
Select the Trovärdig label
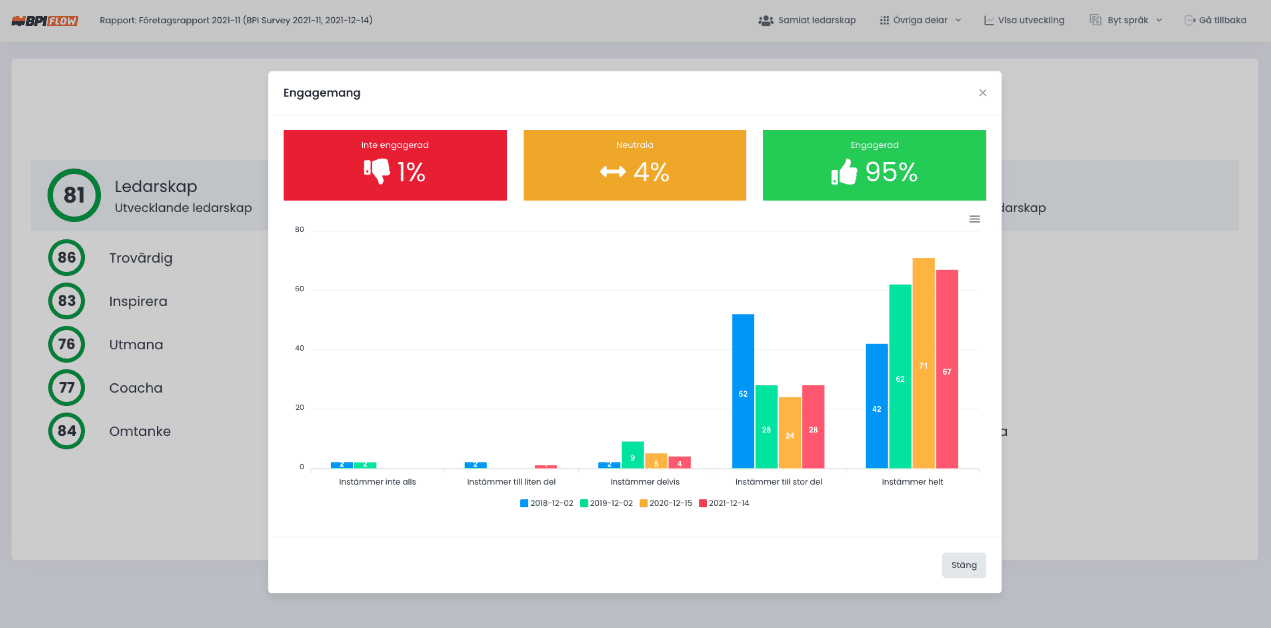141,258
